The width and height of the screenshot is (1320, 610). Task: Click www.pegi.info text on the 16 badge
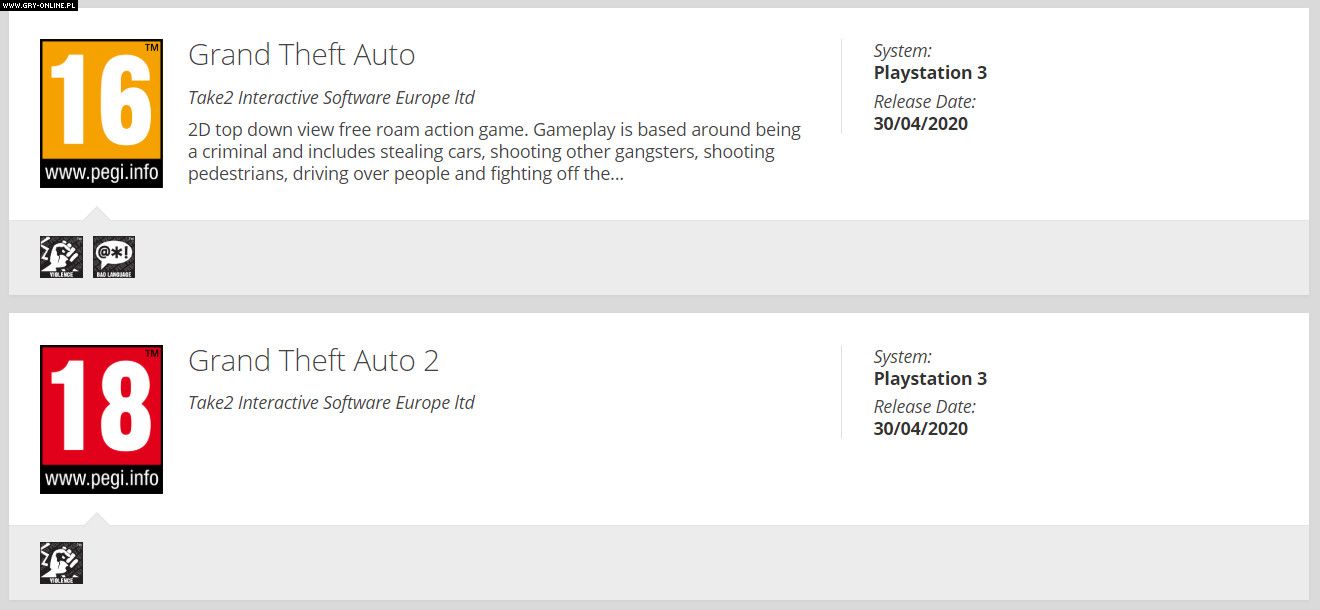(x=101, y=173)
